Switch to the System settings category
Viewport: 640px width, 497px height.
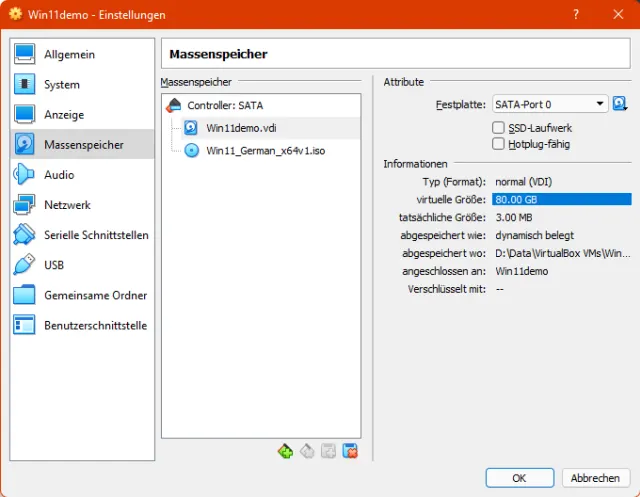click(61, 85)
